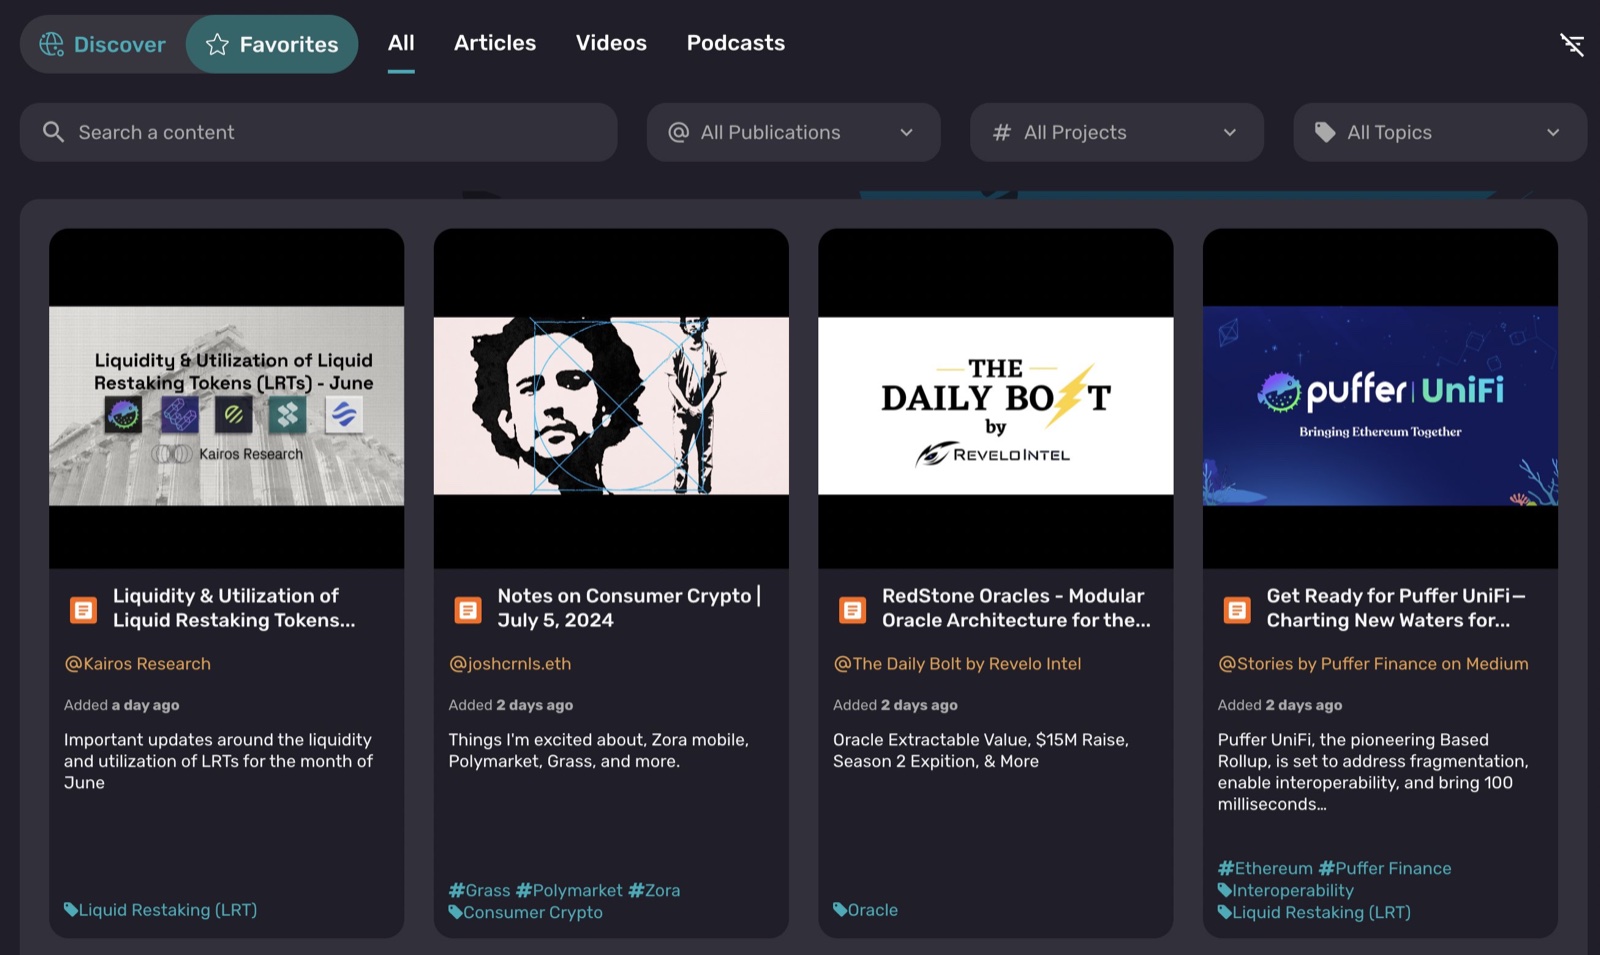The image size is (1600, 955).
Task: Filter by the Consumer Crypto topic
Action: [526, 912]
